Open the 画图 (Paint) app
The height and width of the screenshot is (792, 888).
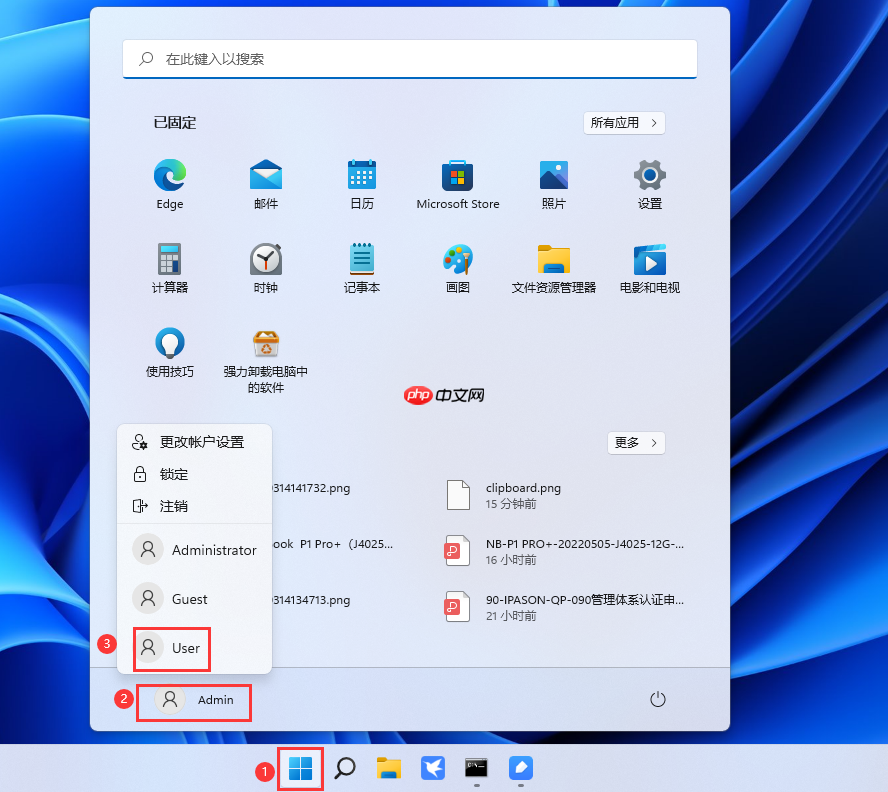457,267
